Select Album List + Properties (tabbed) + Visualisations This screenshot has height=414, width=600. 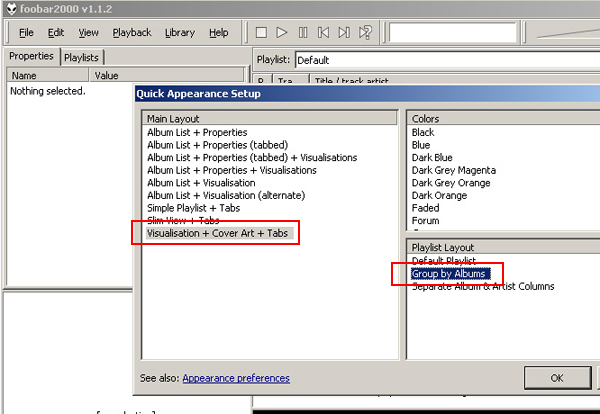tap(252, 158)
